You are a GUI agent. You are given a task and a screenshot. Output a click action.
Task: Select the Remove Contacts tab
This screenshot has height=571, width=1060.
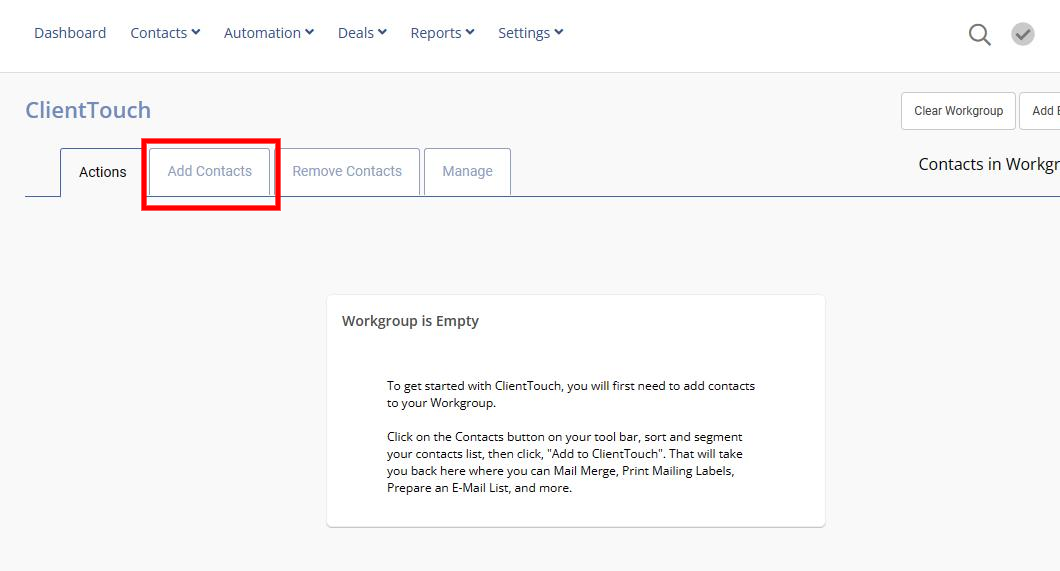tap(347, 172)
